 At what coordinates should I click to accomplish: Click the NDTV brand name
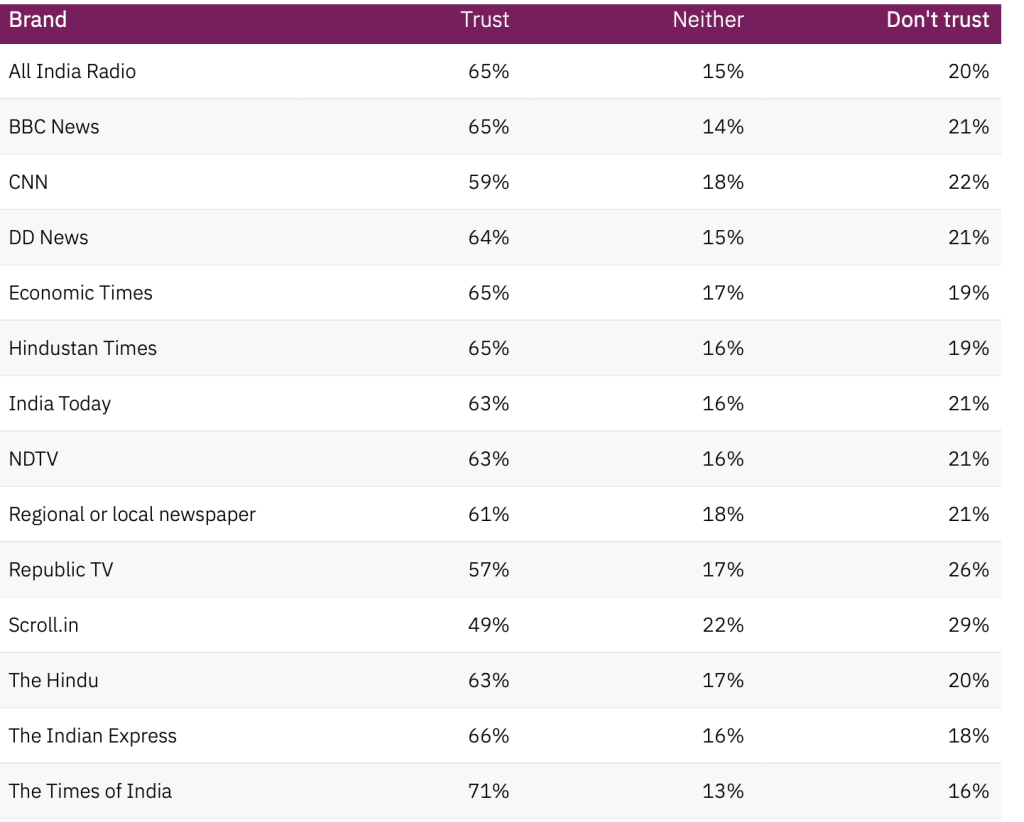click(35, 459)
